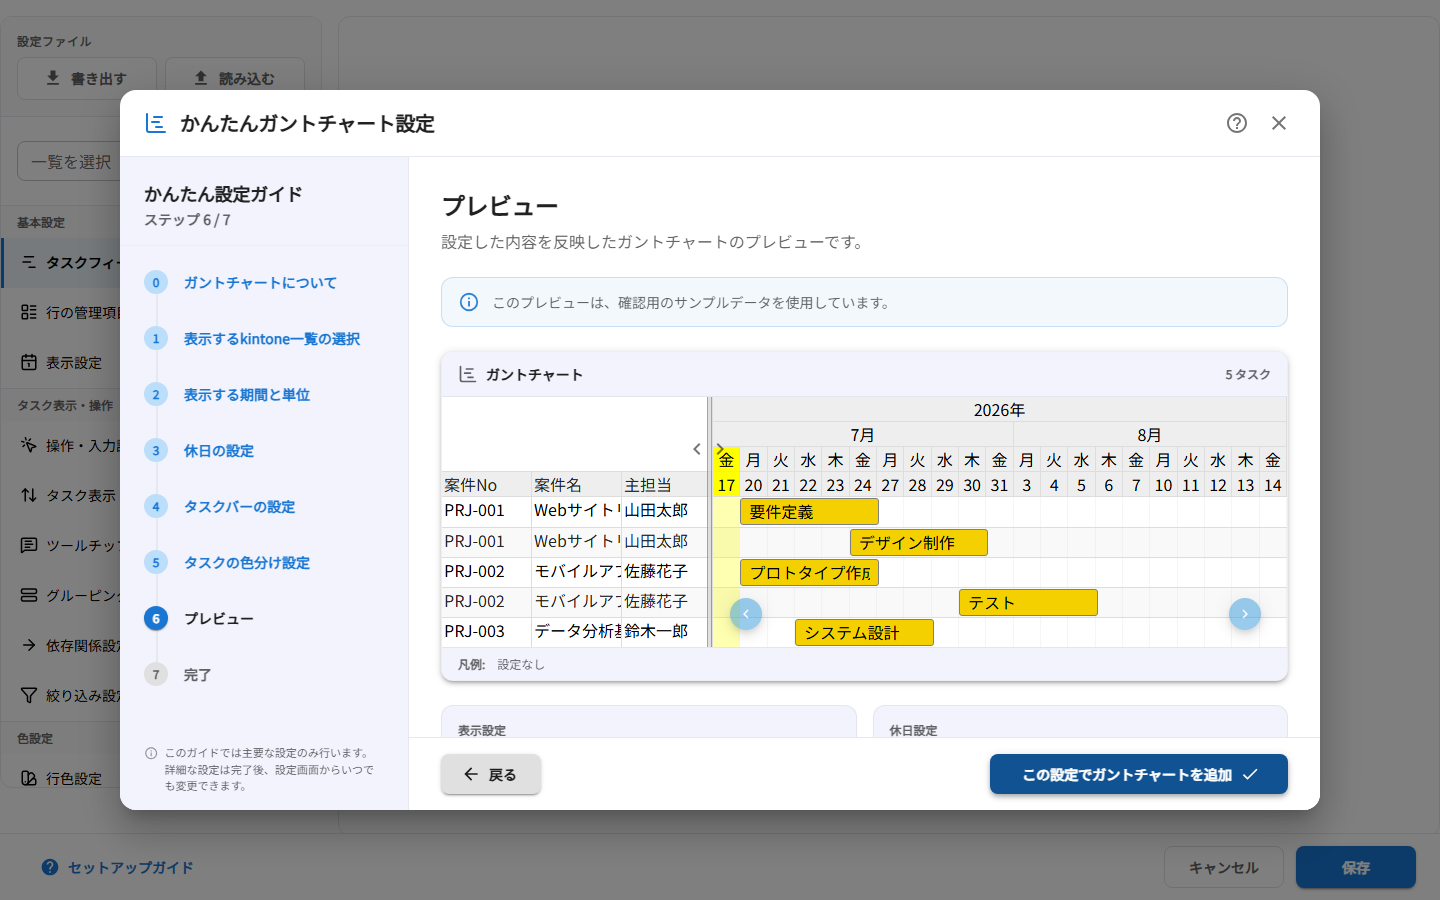Open the セットアップガイド link

(118, 868)
